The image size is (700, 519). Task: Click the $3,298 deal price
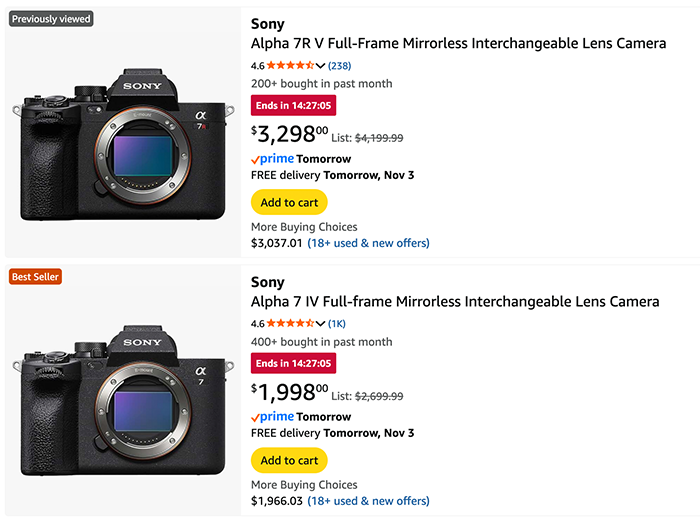pos(290,134)
